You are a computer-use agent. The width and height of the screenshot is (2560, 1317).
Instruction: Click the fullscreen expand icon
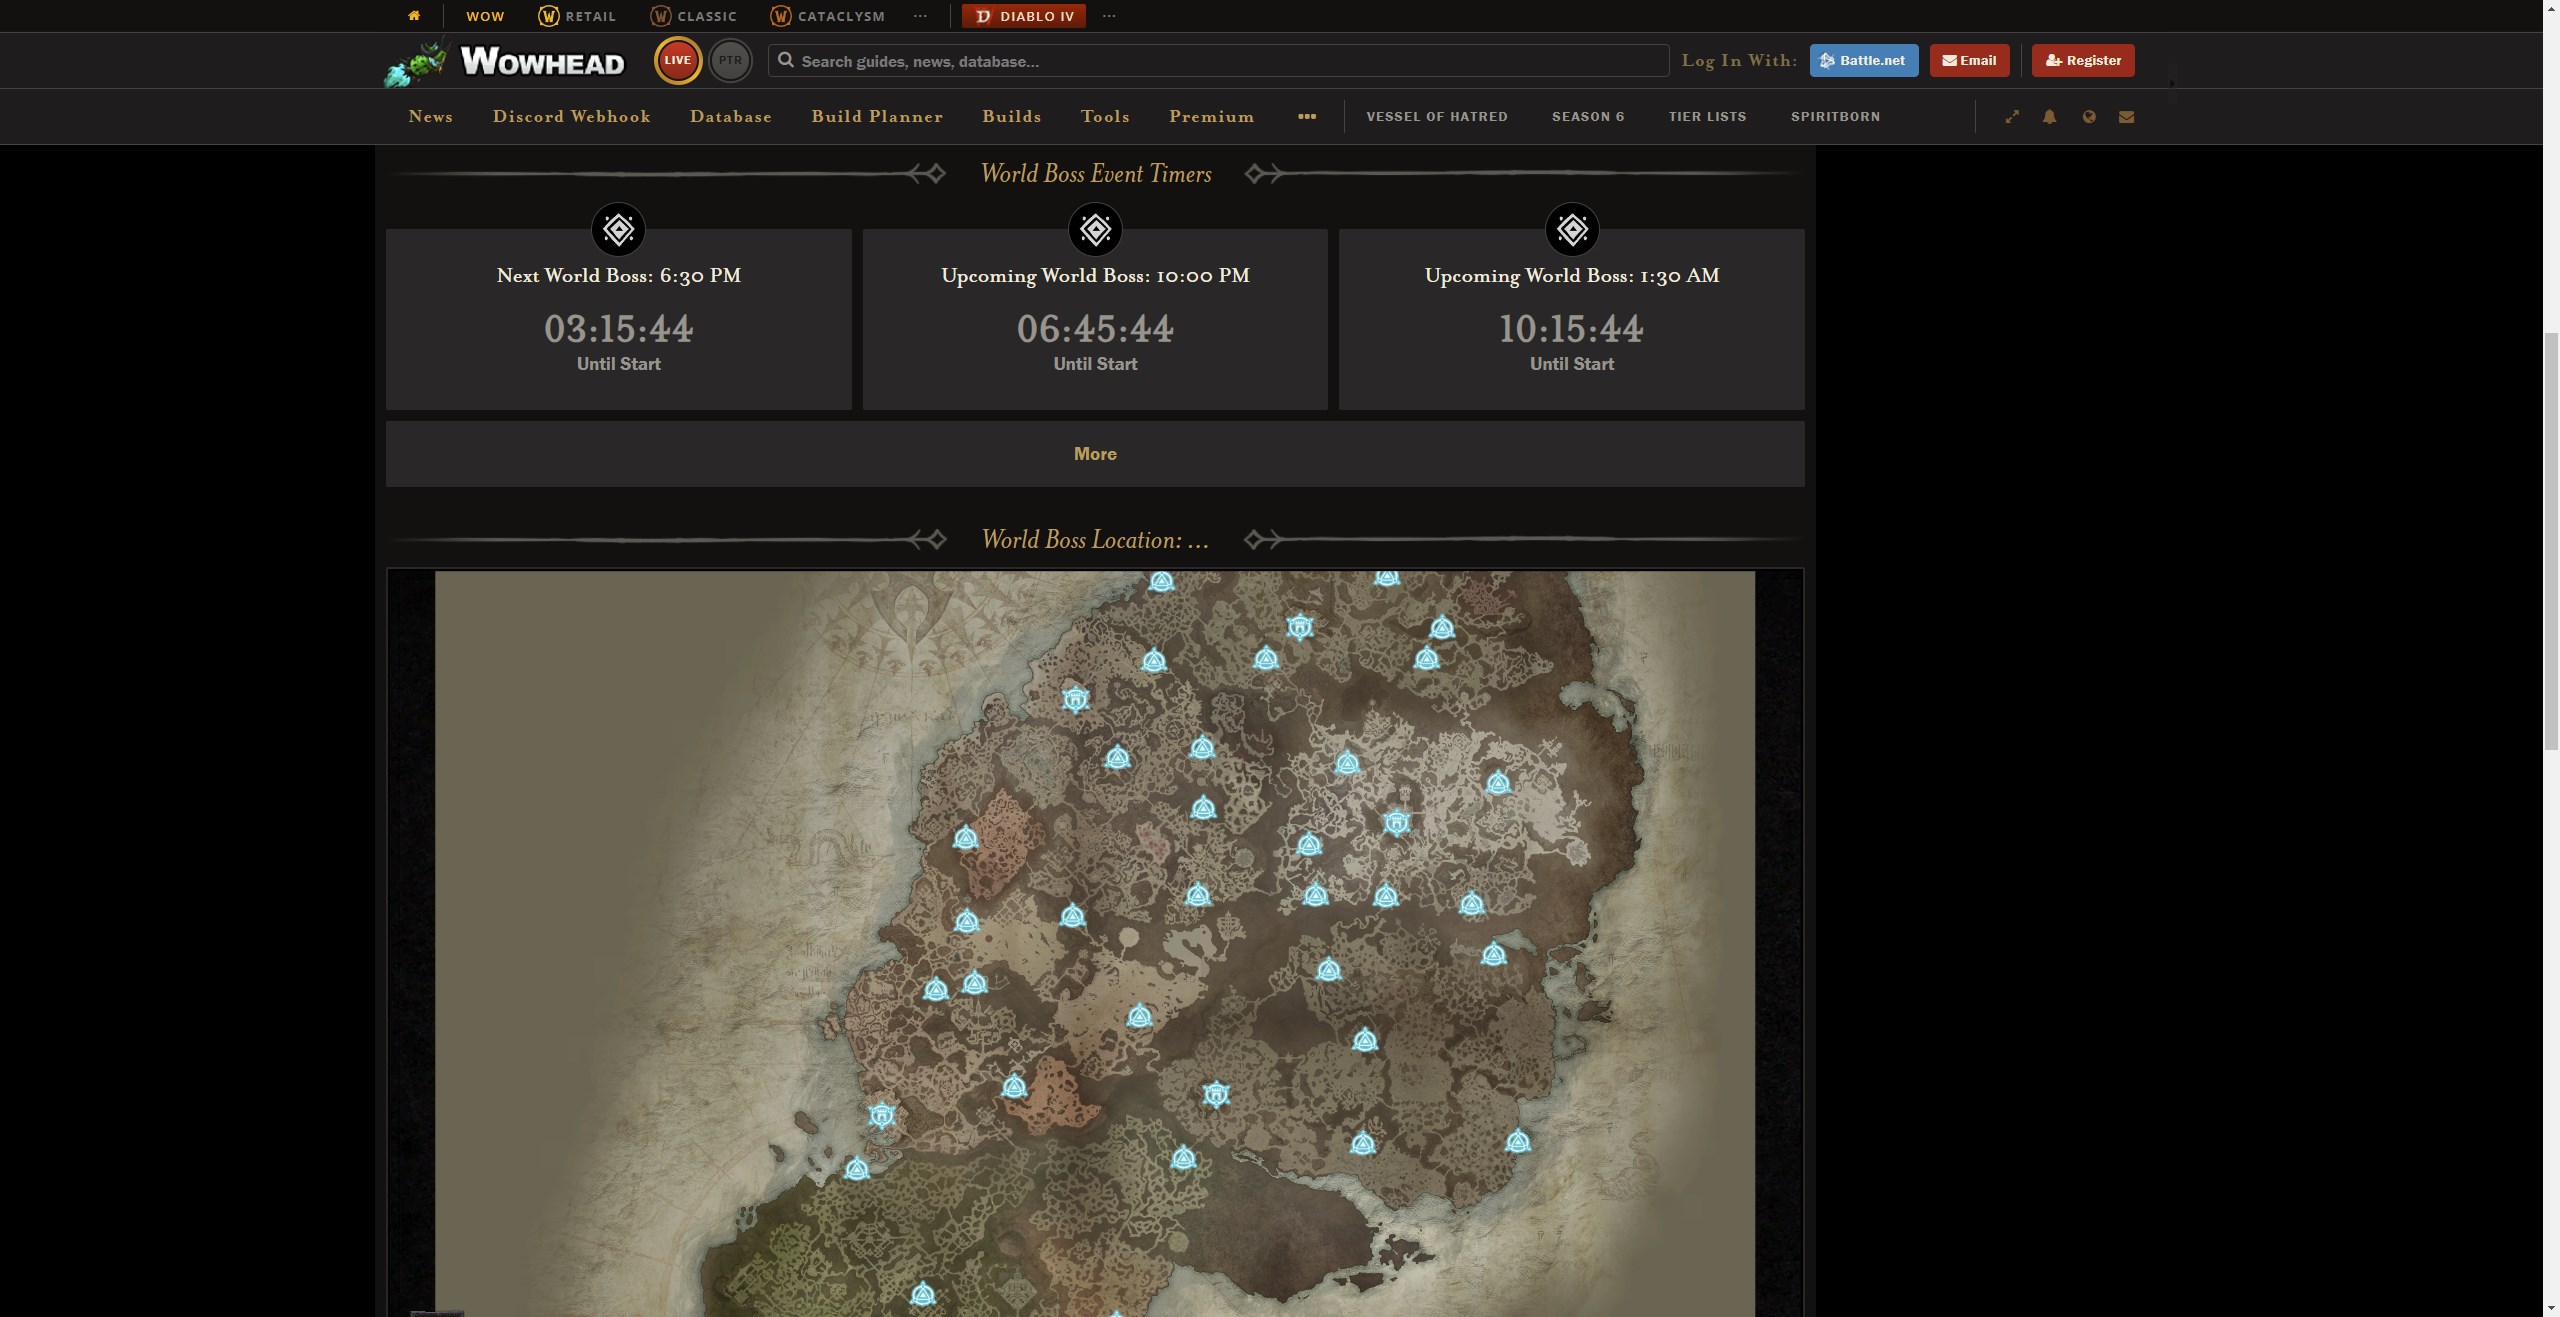[2012, 117]
